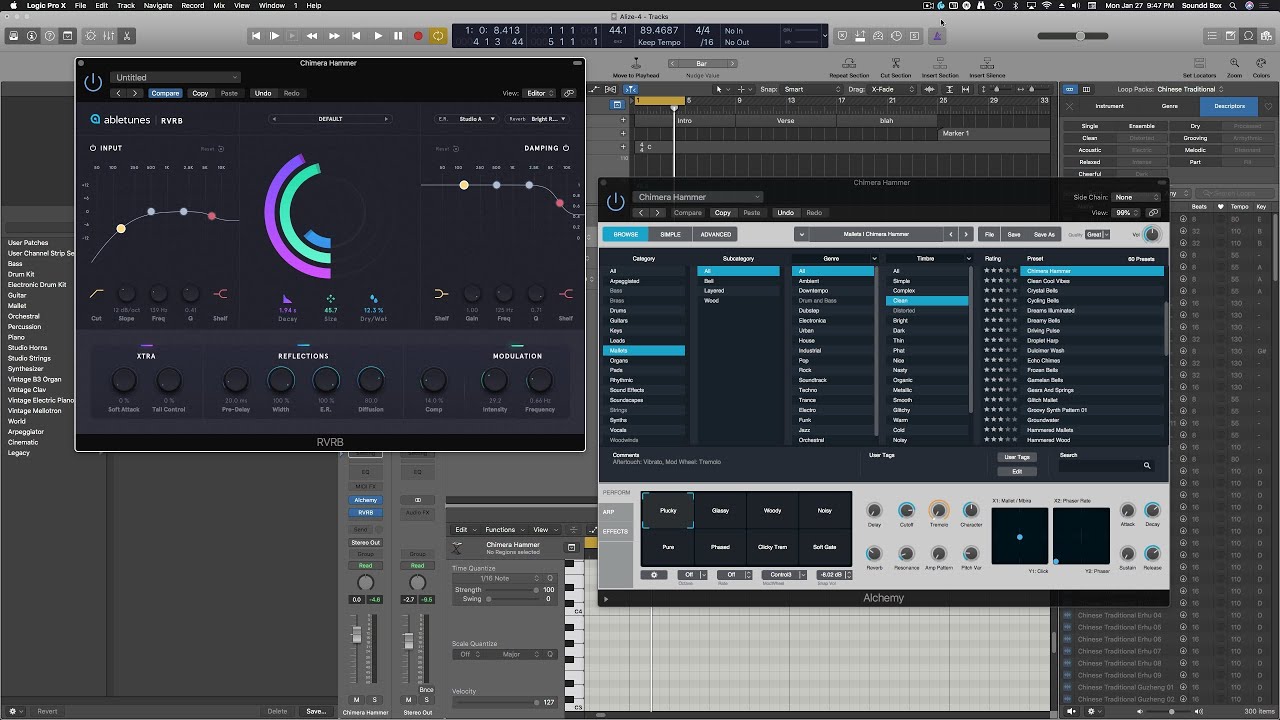Adjust the quantize Strength slider

(x=512, y=590)
